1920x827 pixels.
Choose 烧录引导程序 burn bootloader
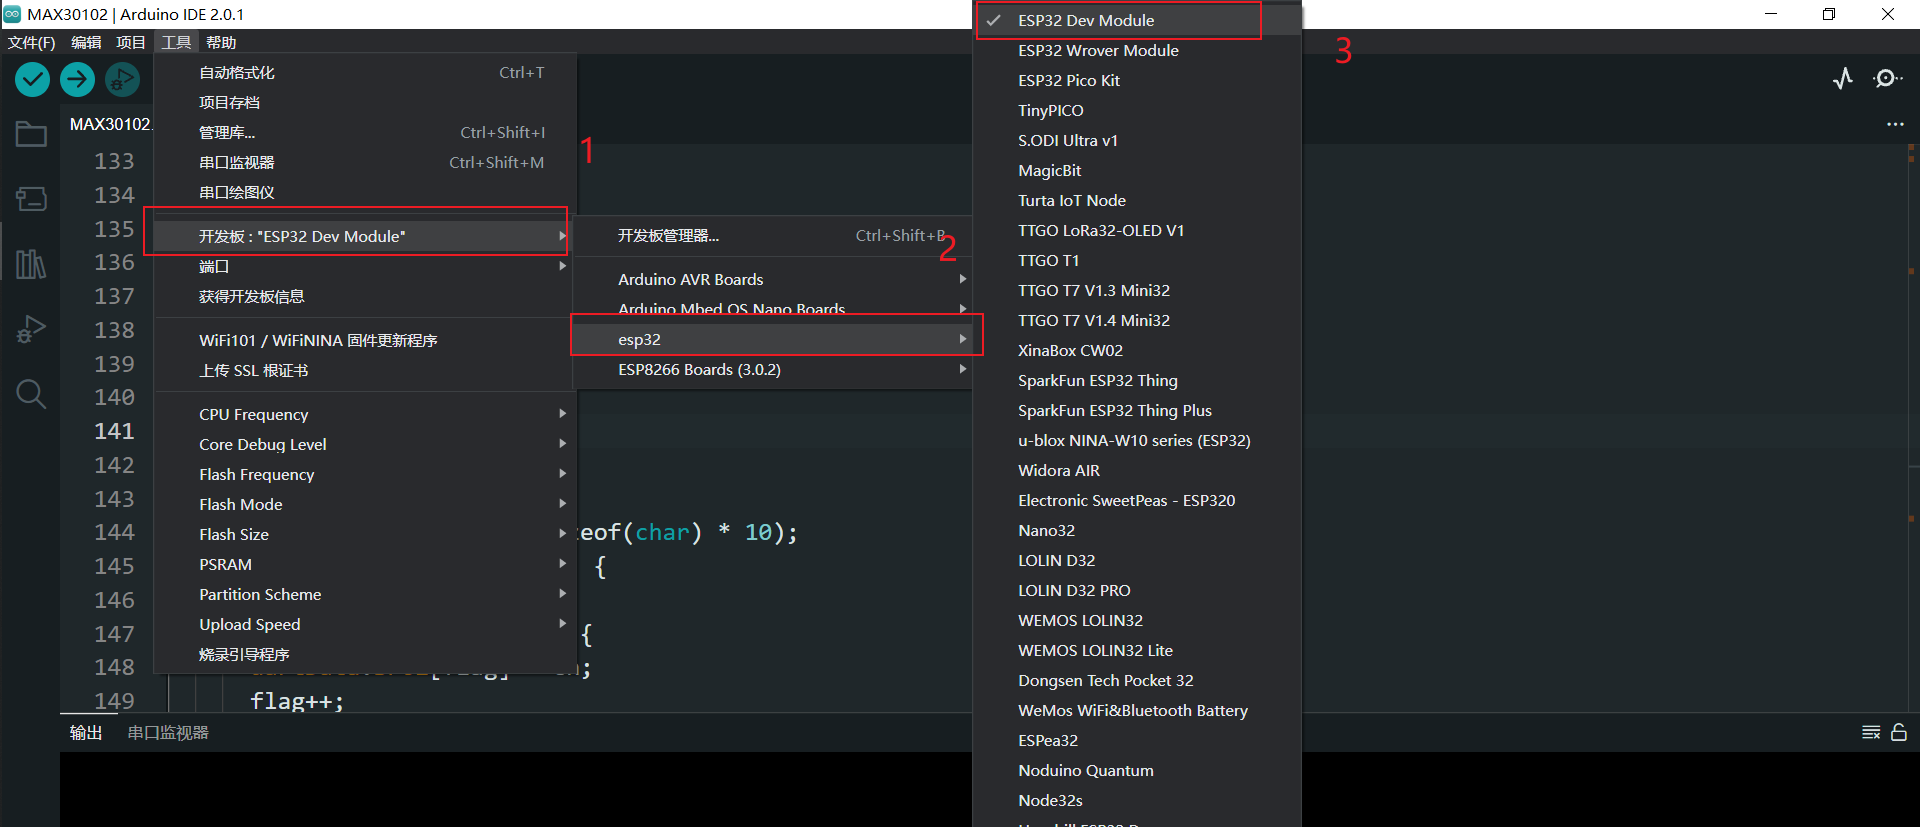[365, 654]
